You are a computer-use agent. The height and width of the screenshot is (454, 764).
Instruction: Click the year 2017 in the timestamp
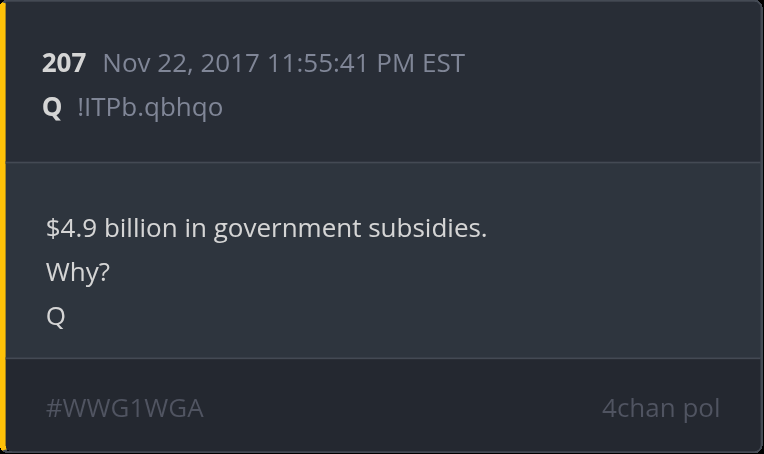[x=229, y=63]
